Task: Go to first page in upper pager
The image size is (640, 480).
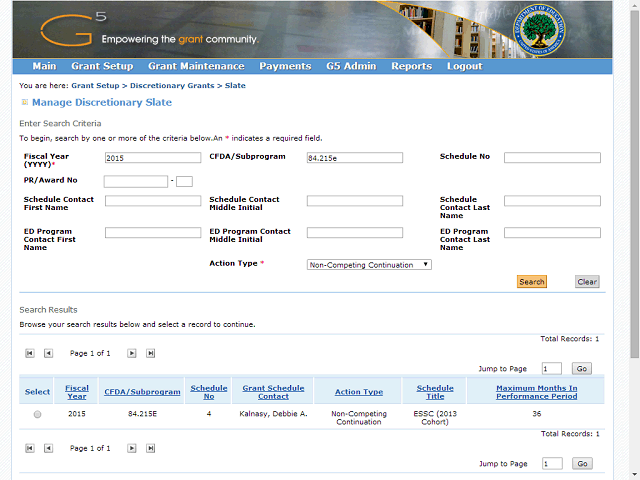Action: [30, 353]
